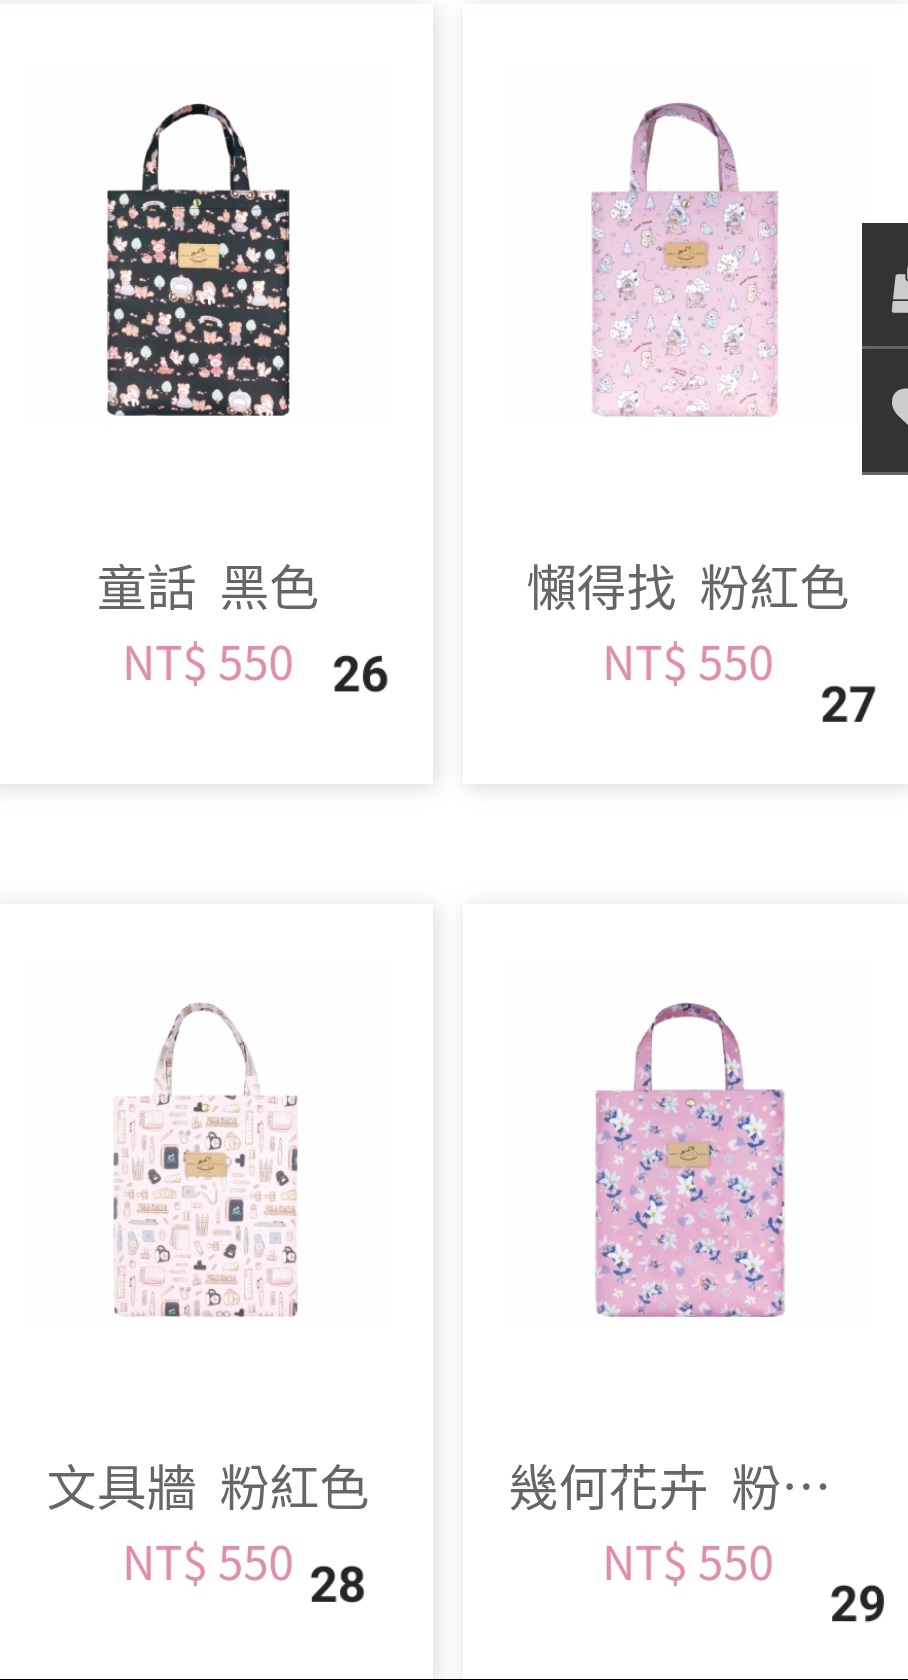Select the 文具牆 粉紅色 product title
908x1680 pixels.
[x=208, y=1488]
